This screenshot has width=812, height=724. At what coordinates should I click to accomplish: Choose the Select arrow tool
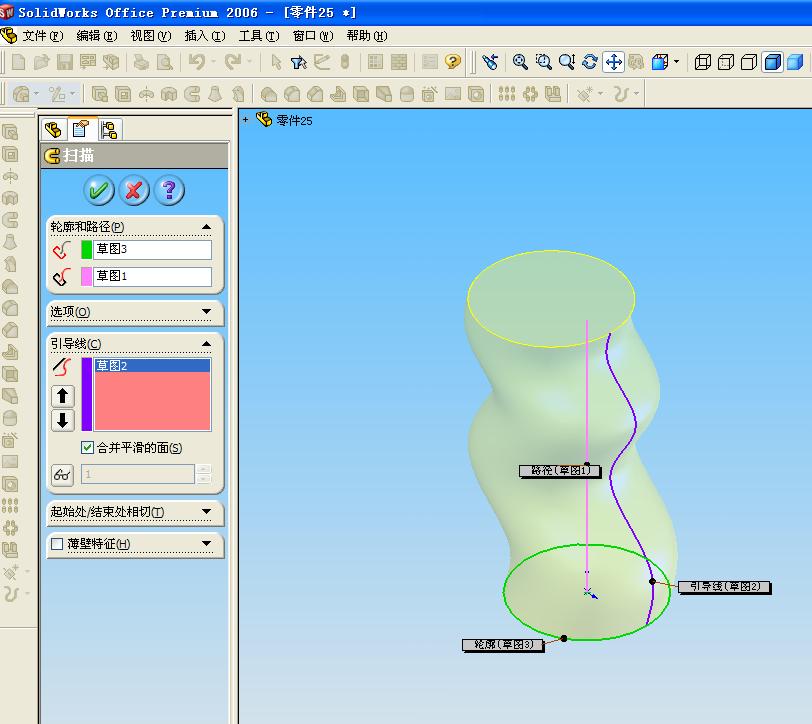[277, 62]
